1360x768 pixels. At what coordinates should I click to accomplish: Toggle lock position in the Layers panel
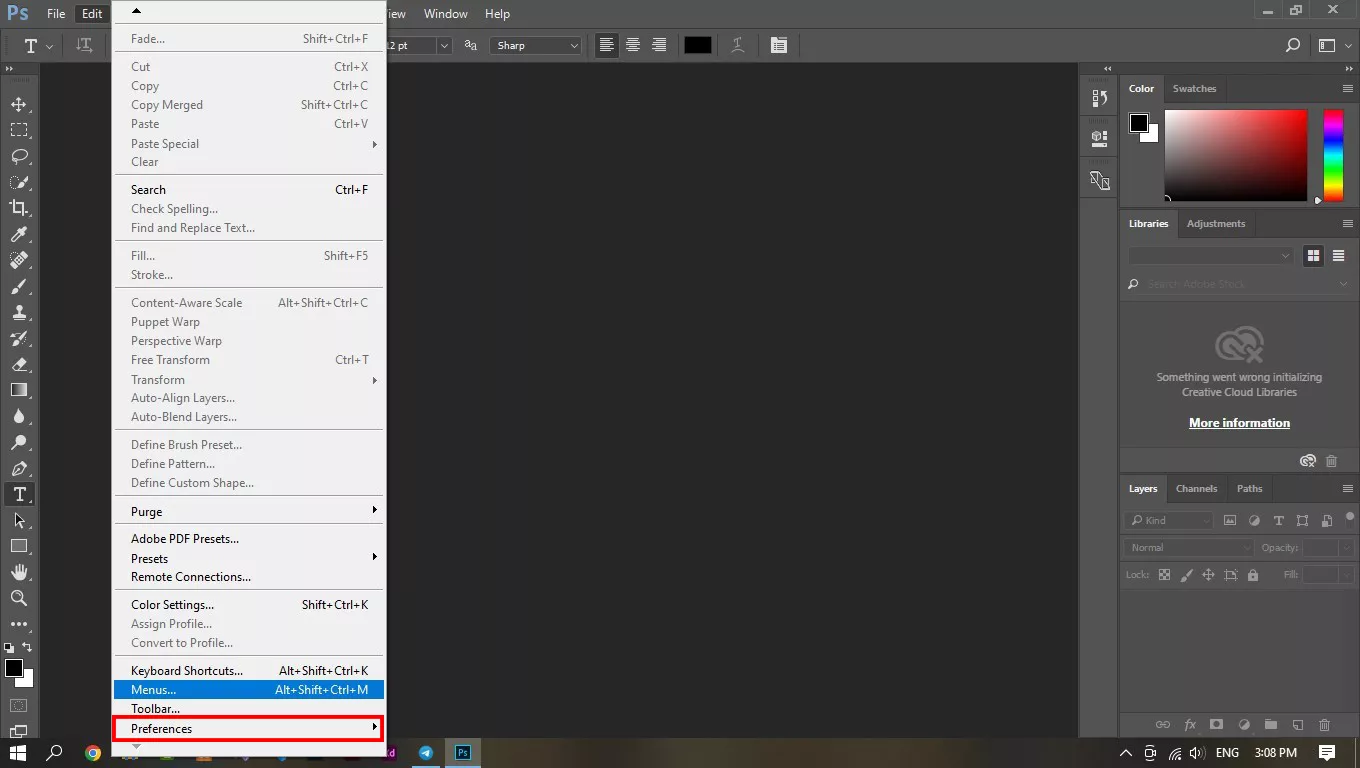pos(1208,575)
